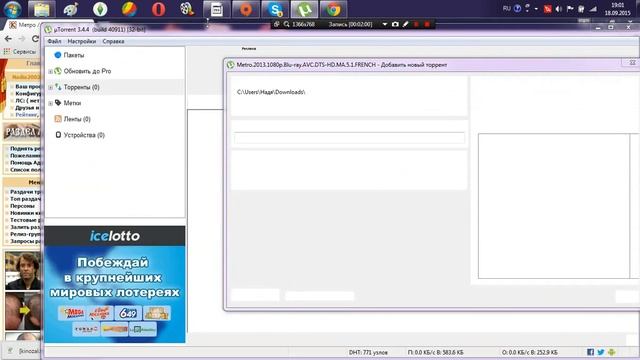640x360 pixels.
Task: Go back in the Chrome window
Action: point(8,38)
